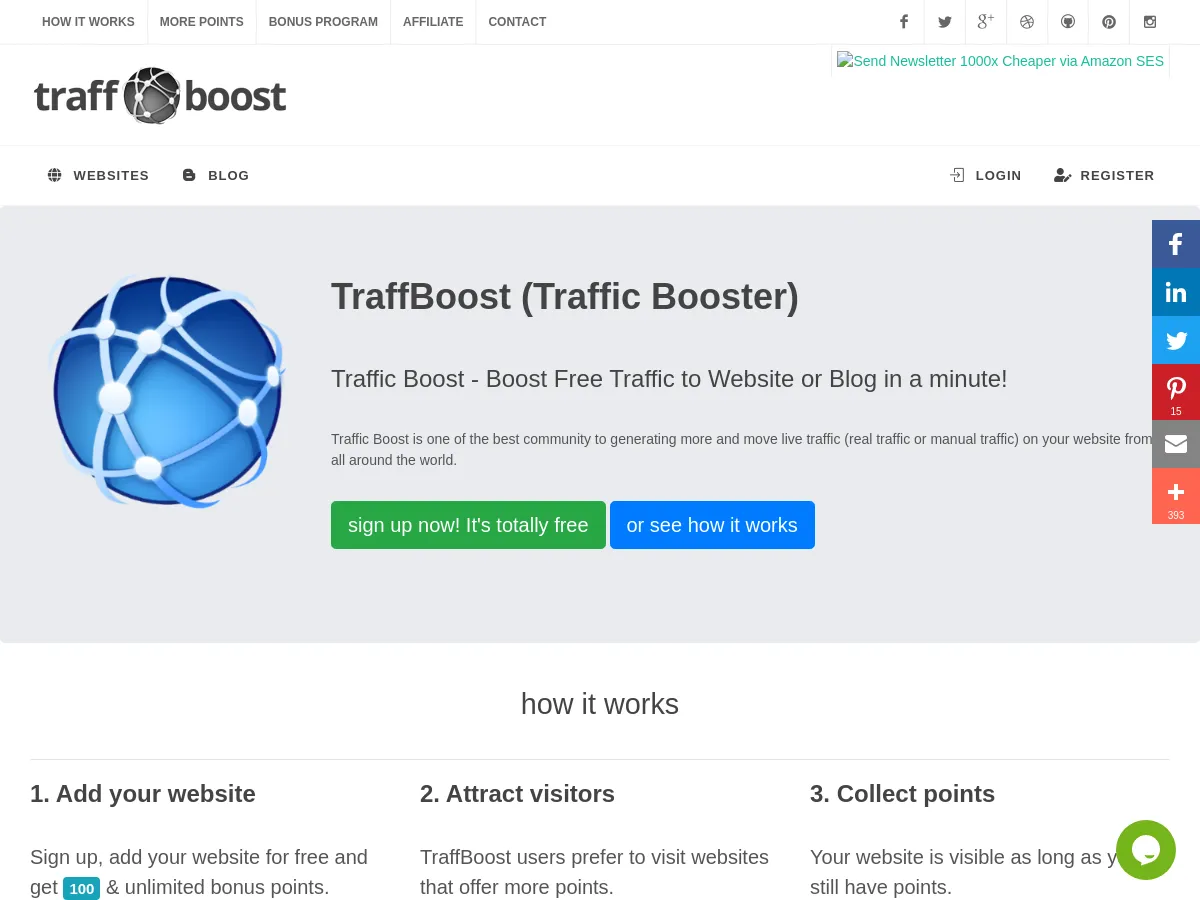
Task: Click the sign up now button
Action: [x=468, y=525]
